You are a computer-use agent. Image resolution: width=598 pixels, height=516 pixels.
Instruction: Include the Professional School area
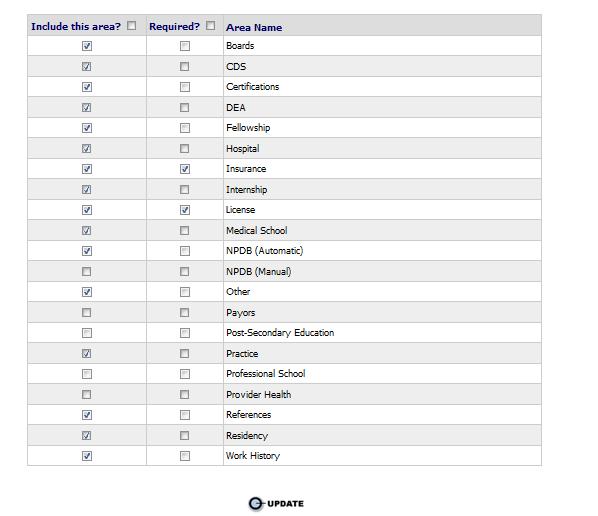[87, 374]
